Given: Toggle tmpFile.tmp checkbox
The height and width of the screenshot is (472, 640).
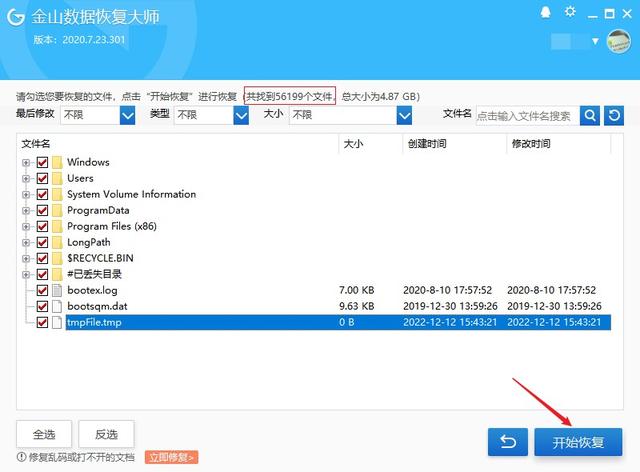Looking at the screenshot, I should (x=42, y=322).
